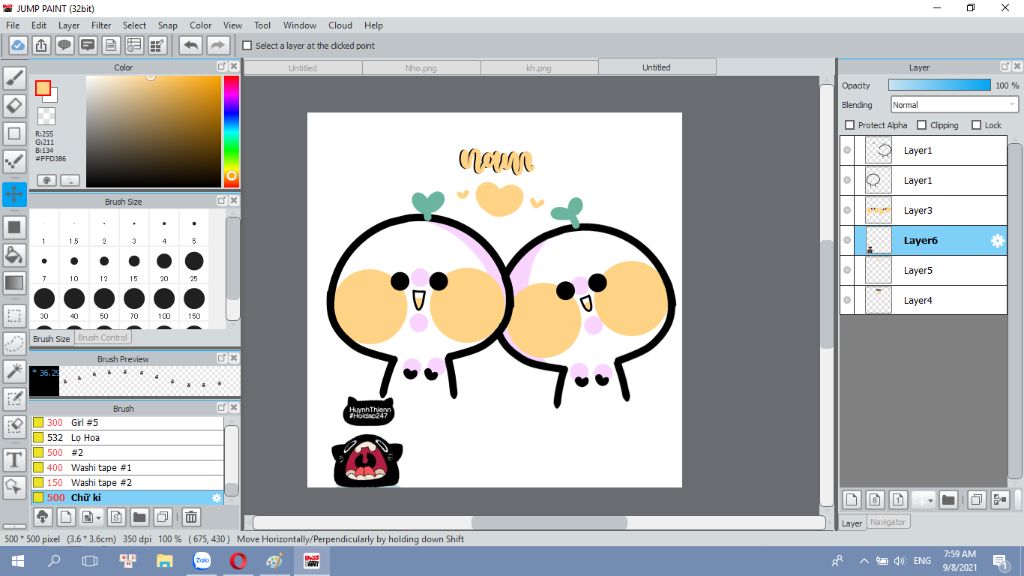The image size is (1024, 576).
Task: Toggle the Clipping checkbox
Action: click(922, 125)
